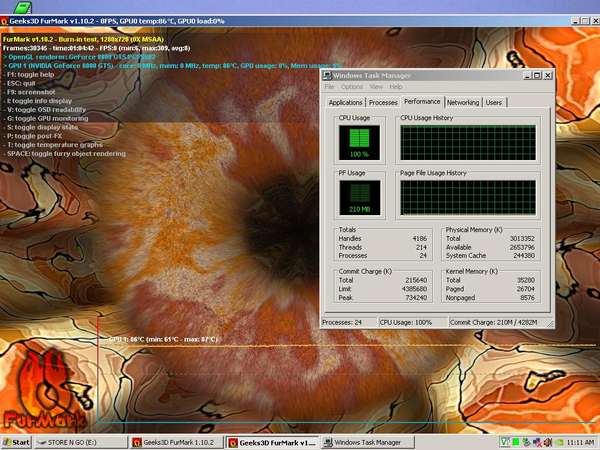Go to the Networking tab
Screen dimensions: 600x450
coord(463,103)
